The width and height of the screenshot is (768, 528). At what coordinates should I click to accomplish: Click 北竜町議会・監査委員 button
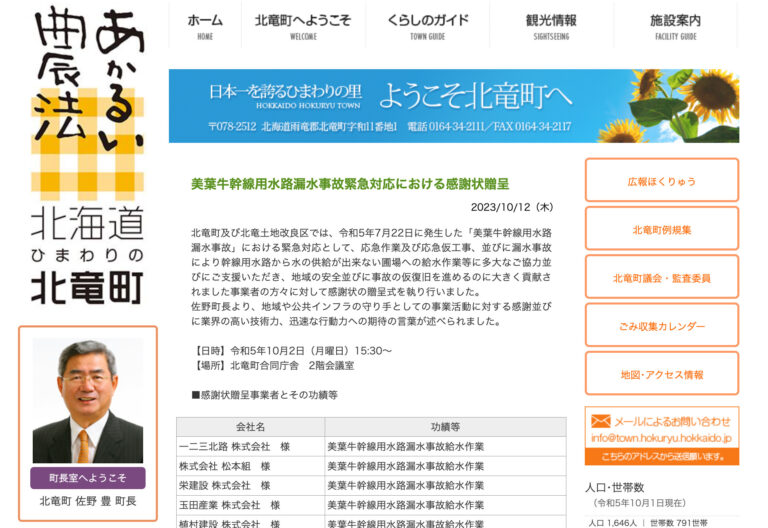click(661, 278)
